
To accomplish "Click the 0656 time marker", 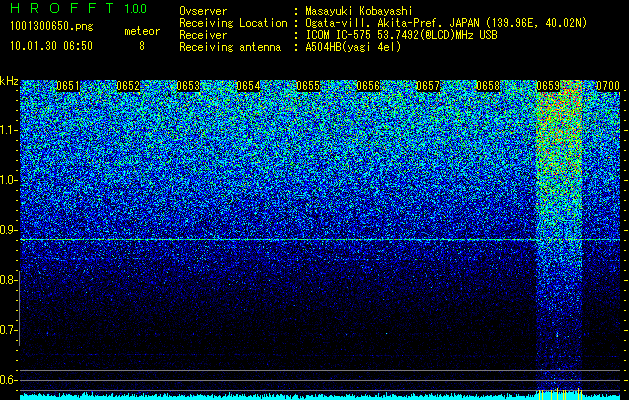I will point(368,86).
